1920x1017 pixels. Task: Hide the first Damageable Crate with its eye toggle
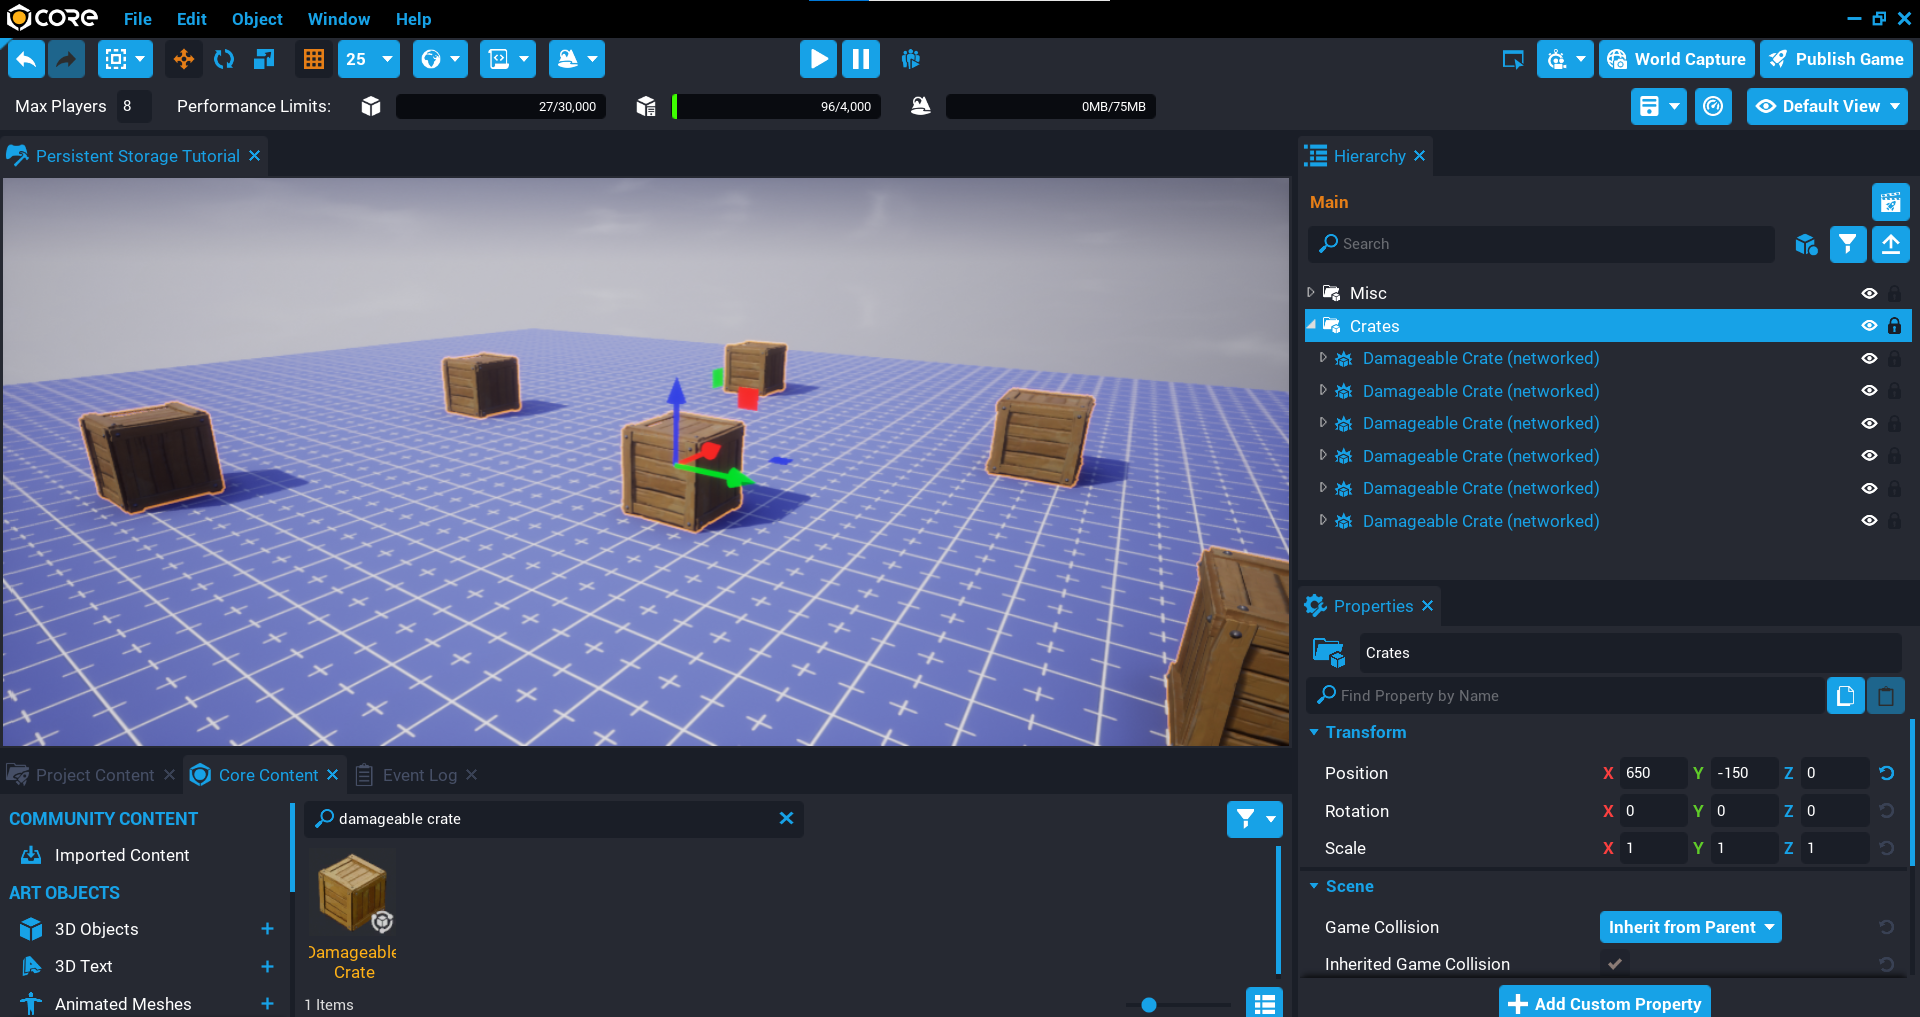coord(1870,358)
